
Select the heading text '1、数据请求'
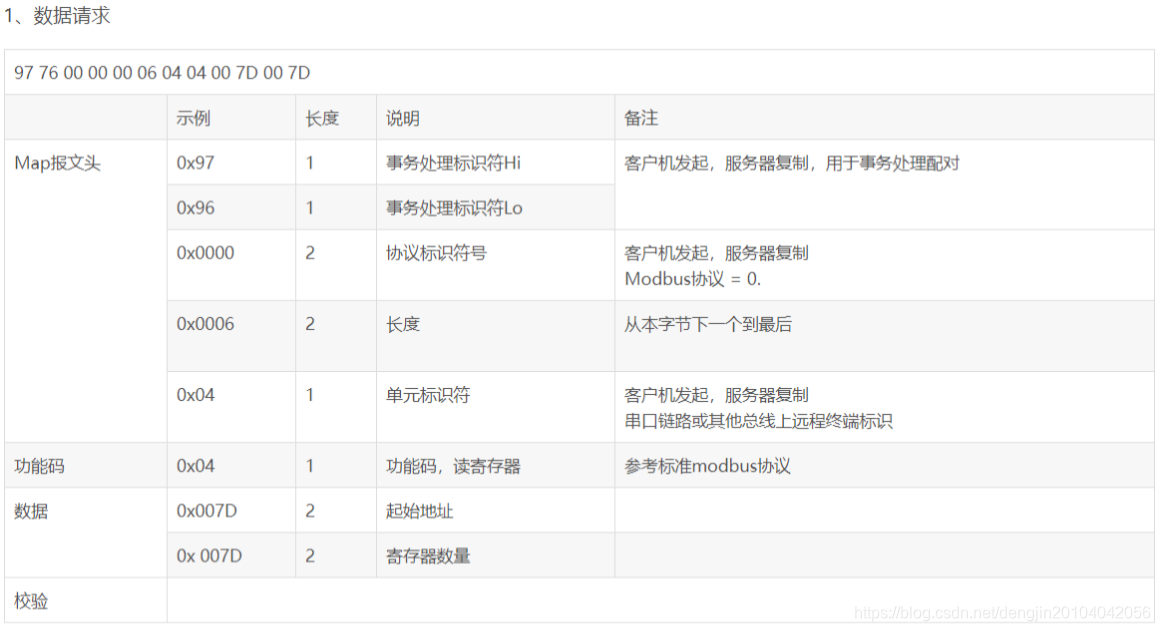56,16
